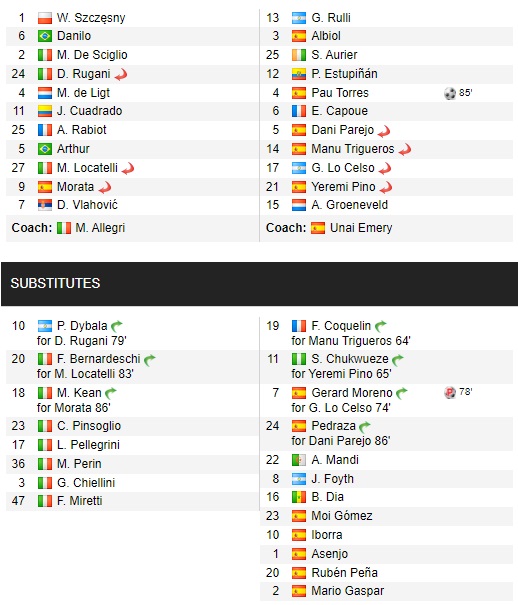Viewport: 518px width, 605px height.
Task: Click the penalty icon next to Gerard Moreno
Action: [x=450, y=393]
